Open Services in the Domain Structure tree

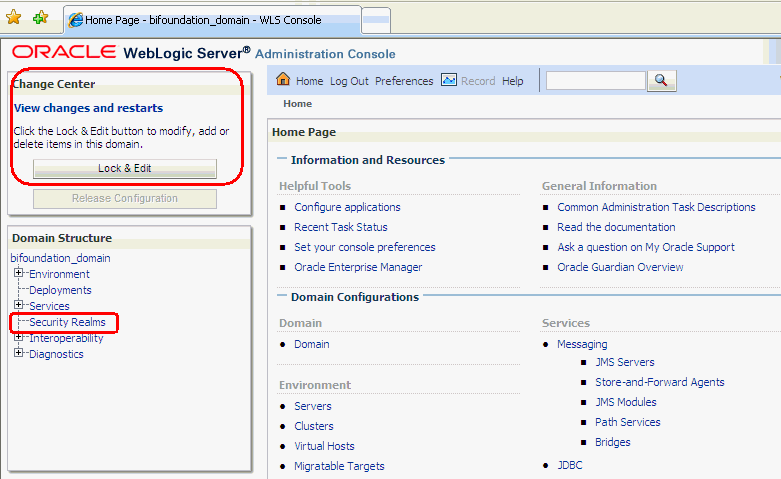pyautogui.click(x=49, y=306)
